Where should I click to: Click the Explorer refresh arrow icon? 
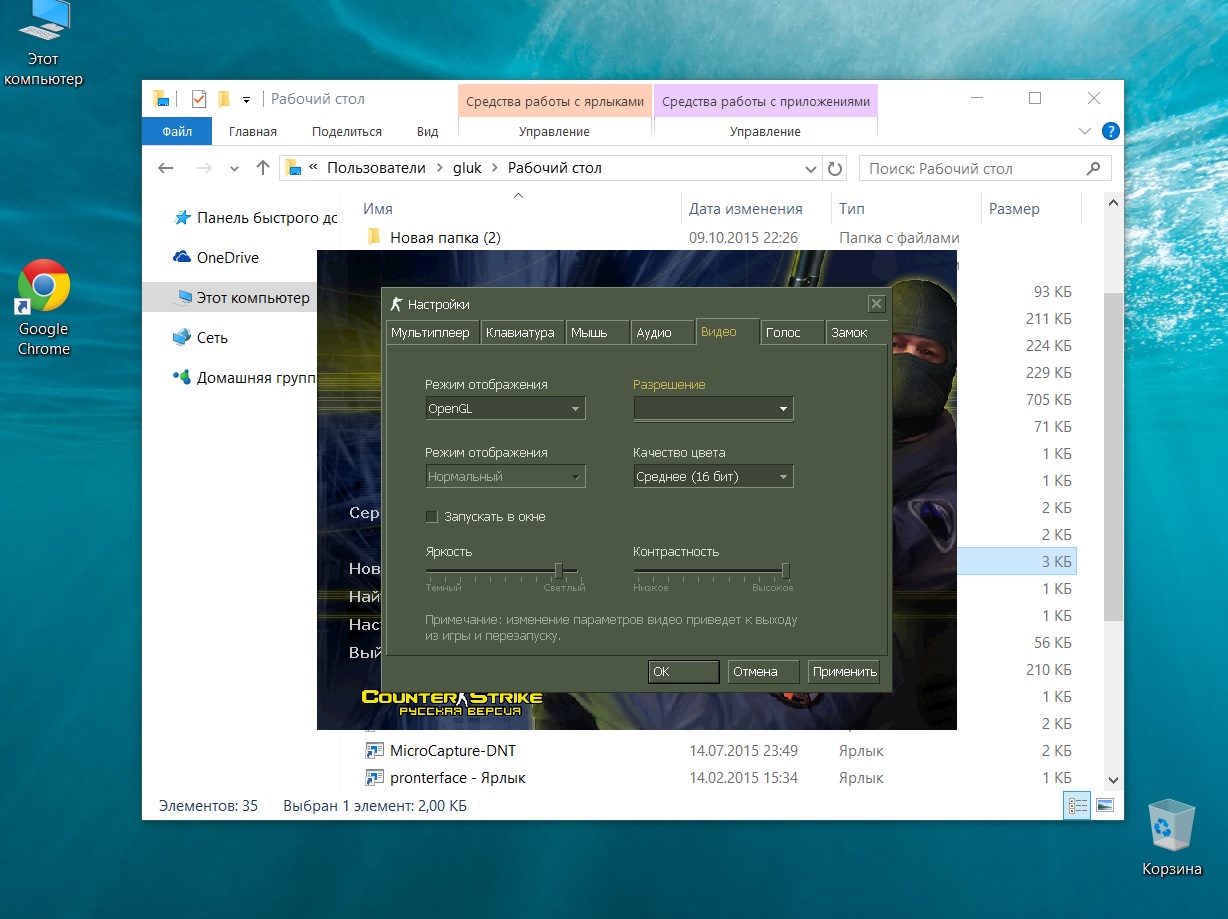[836, 168]
